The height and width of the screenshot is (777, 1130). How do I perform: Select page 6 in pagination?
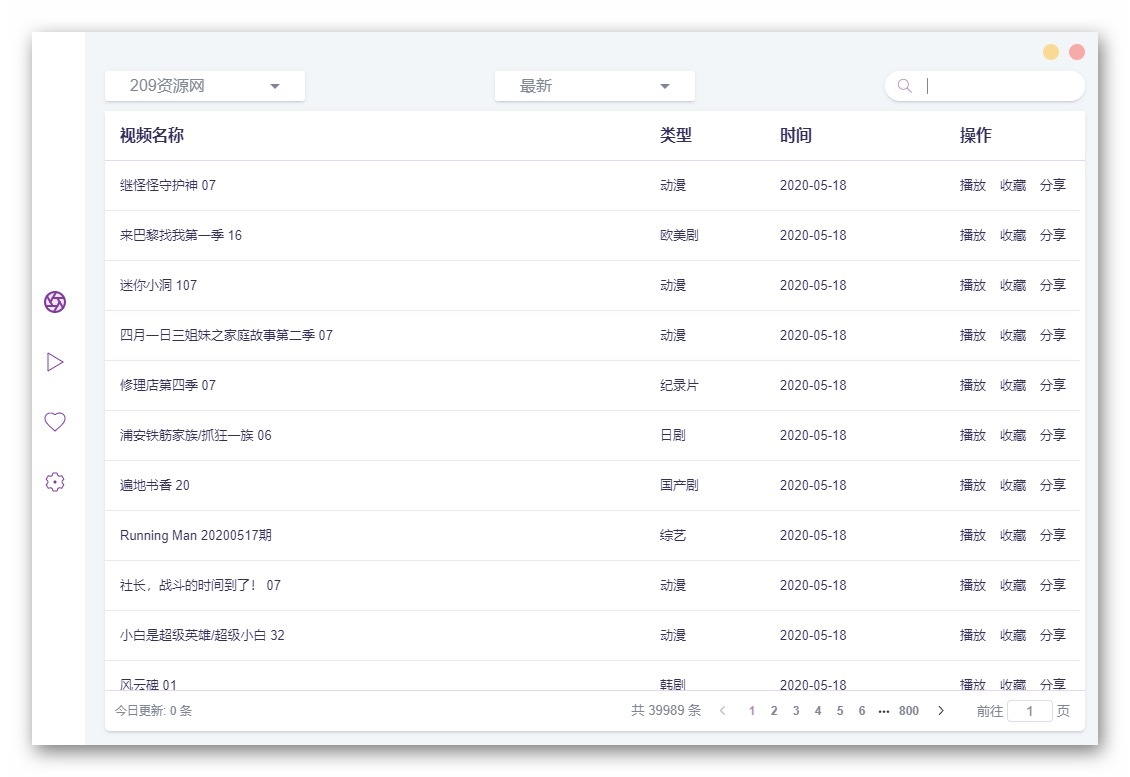pyautogui.click(x=862, y=711)
